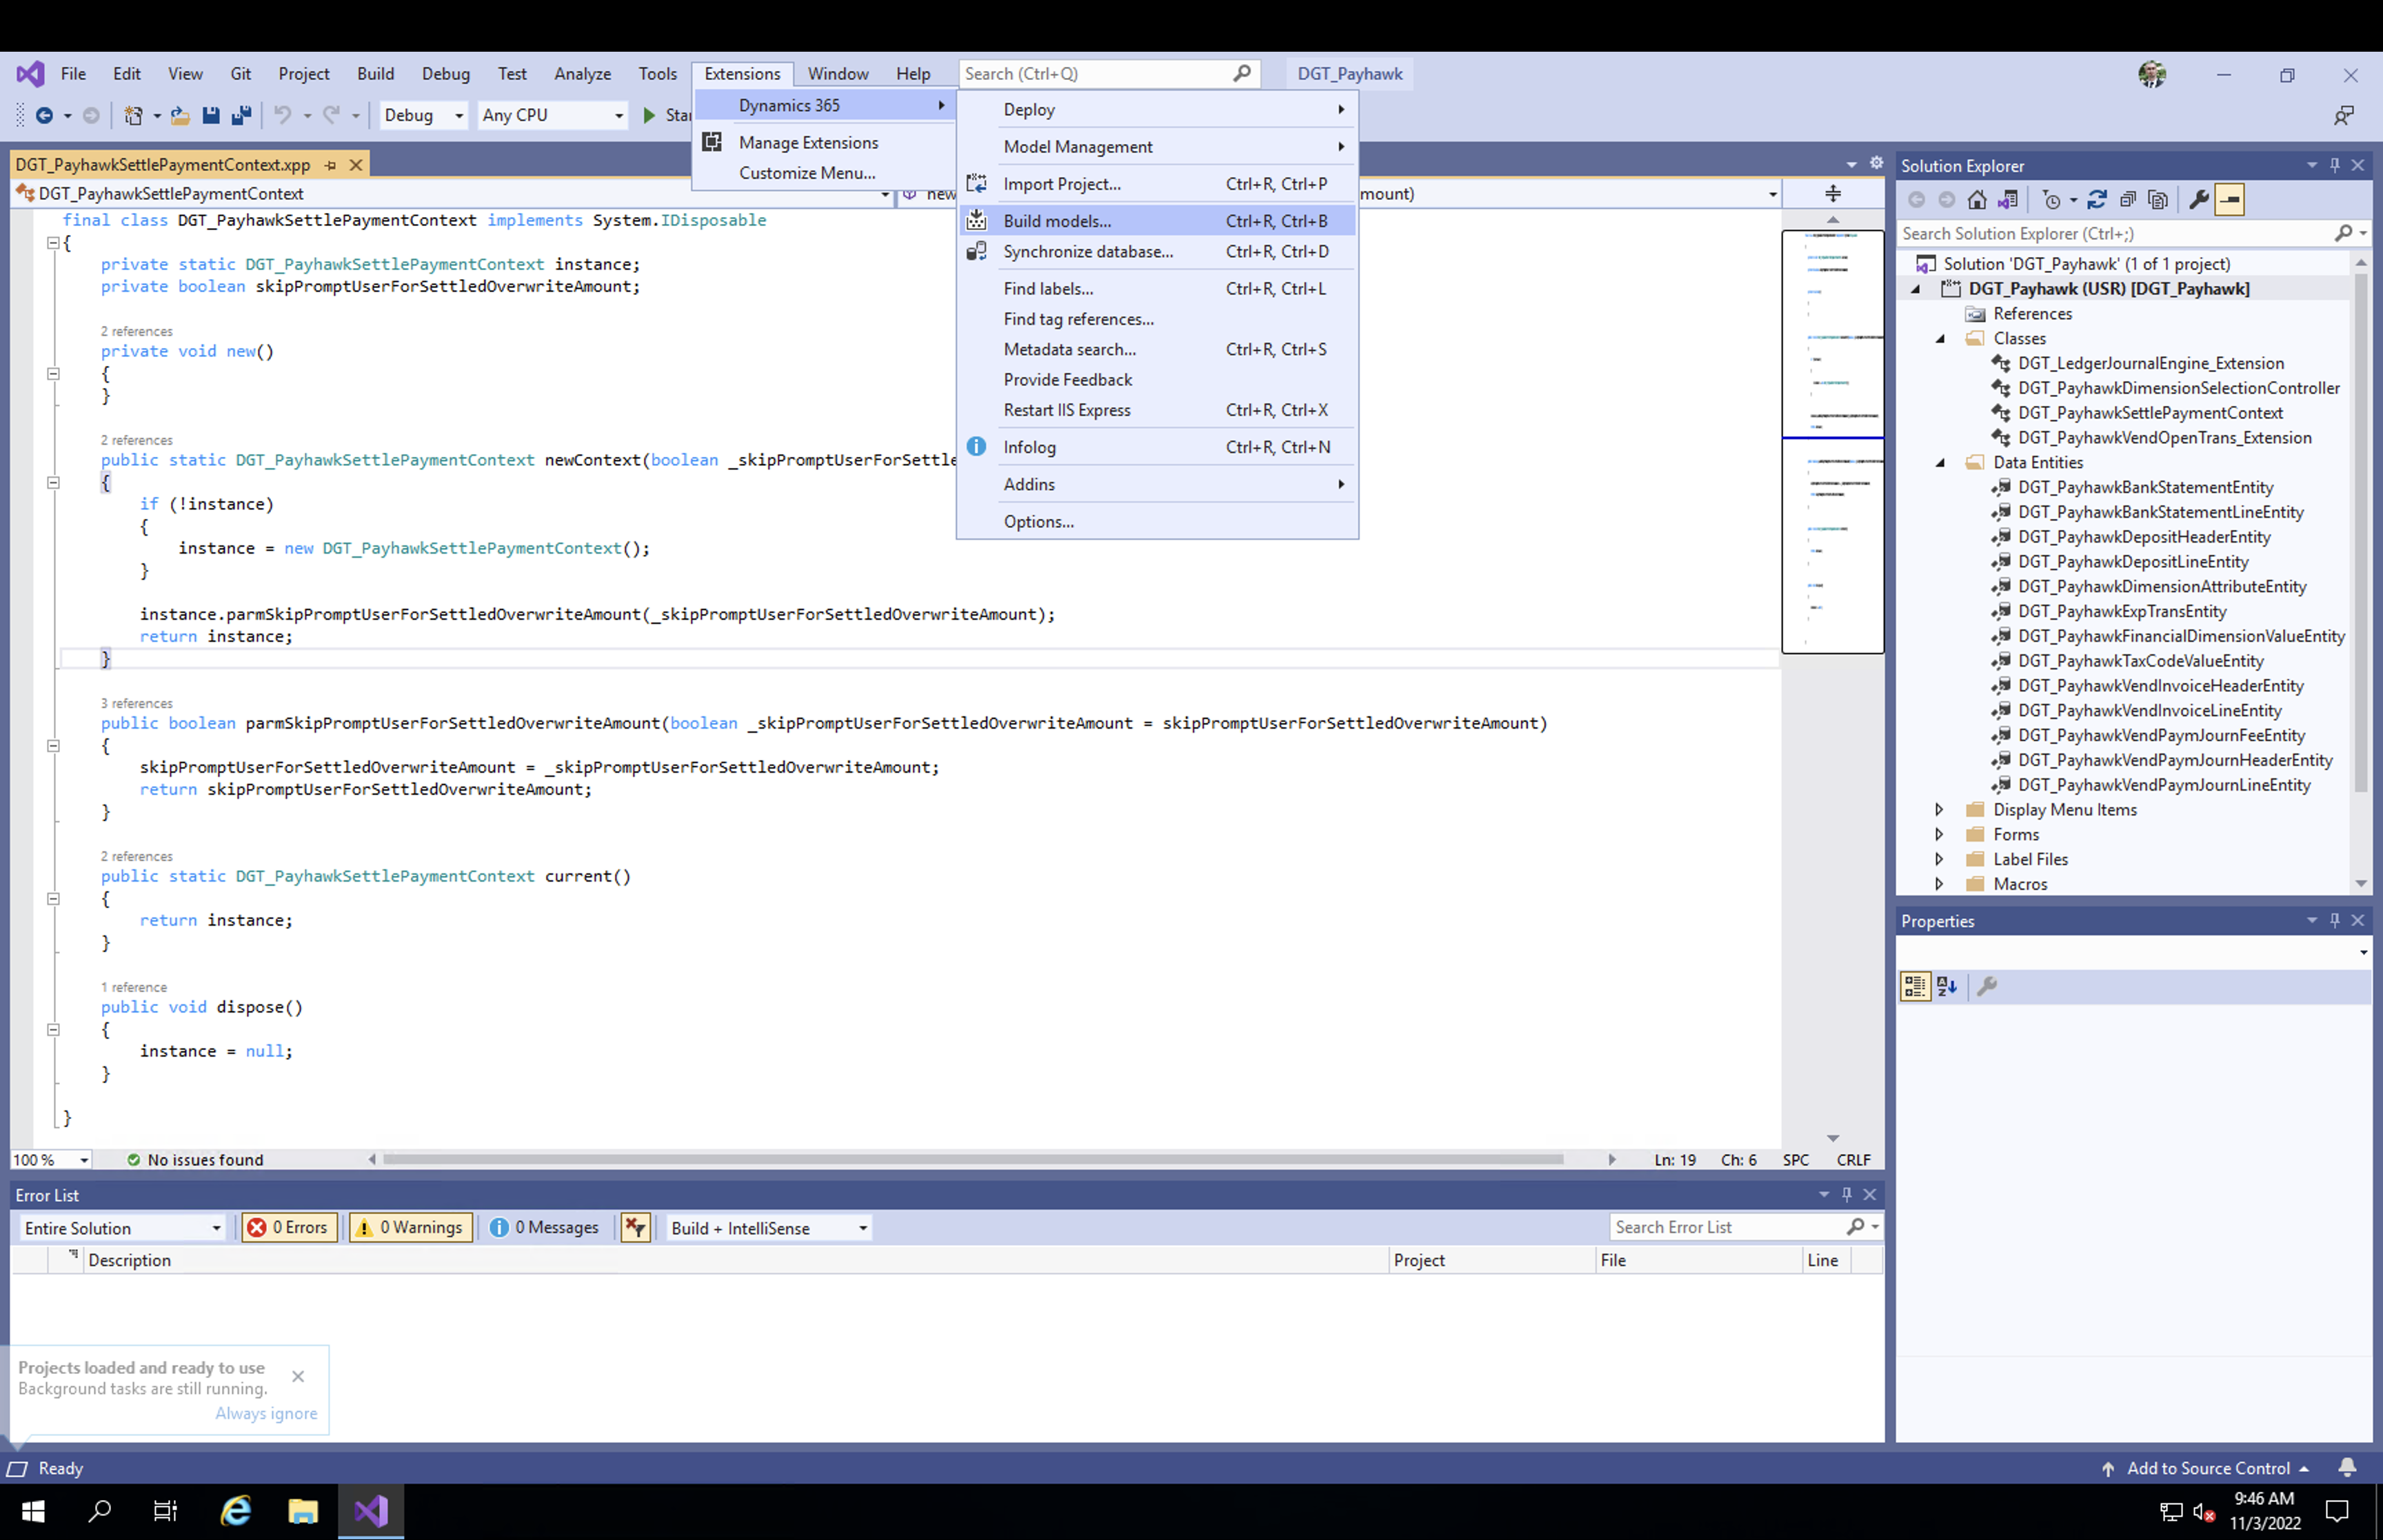The height and width of the screenshot is (1540, 2383).
Task: Toggle the 0 Warnings filter button
Action: tap(412, 1228)
